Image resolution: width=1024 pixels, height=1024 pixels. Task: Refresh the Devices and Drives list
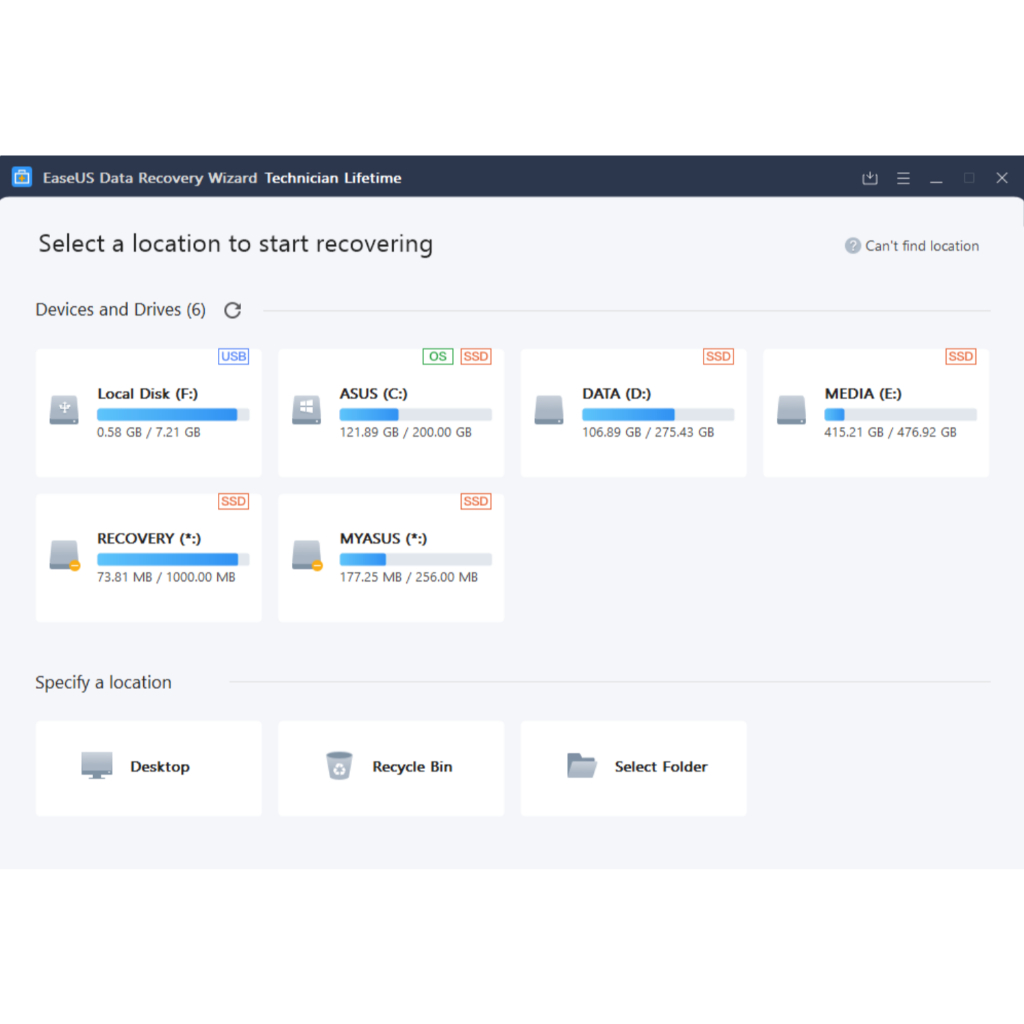click(x=232, y=310)
